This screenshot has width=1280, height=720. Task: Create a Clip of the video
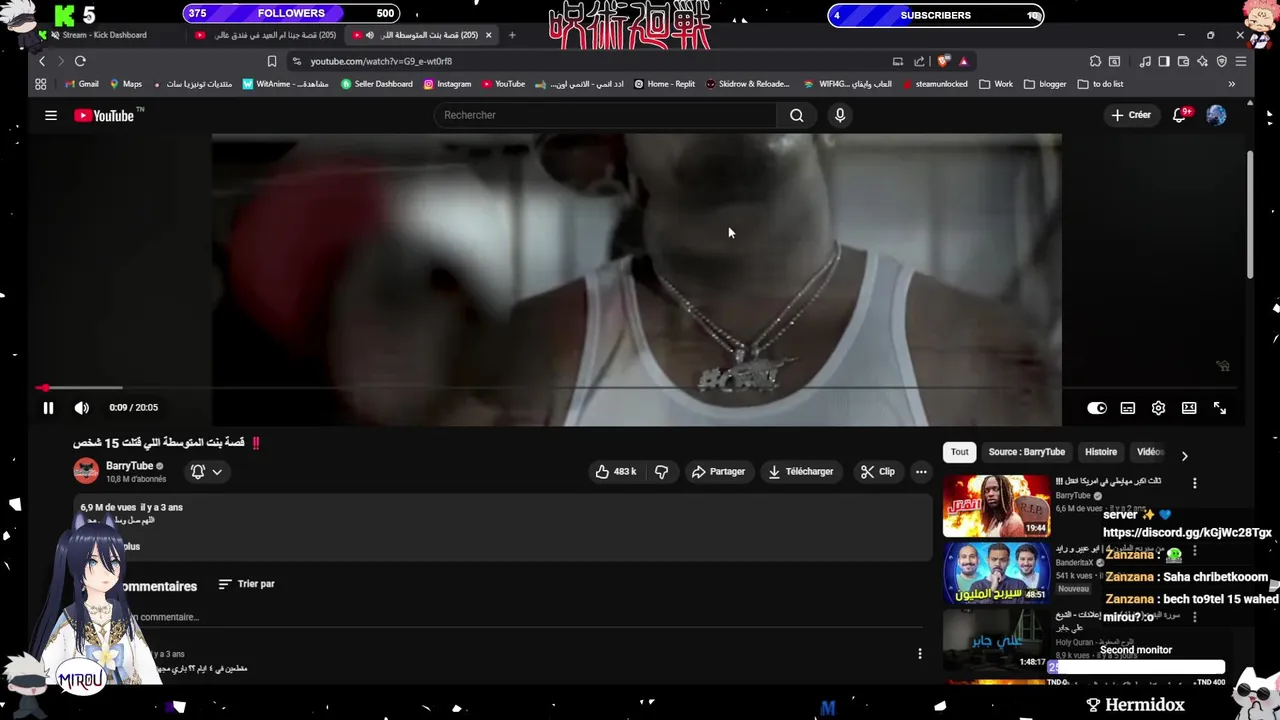click(x=878, y=472)
